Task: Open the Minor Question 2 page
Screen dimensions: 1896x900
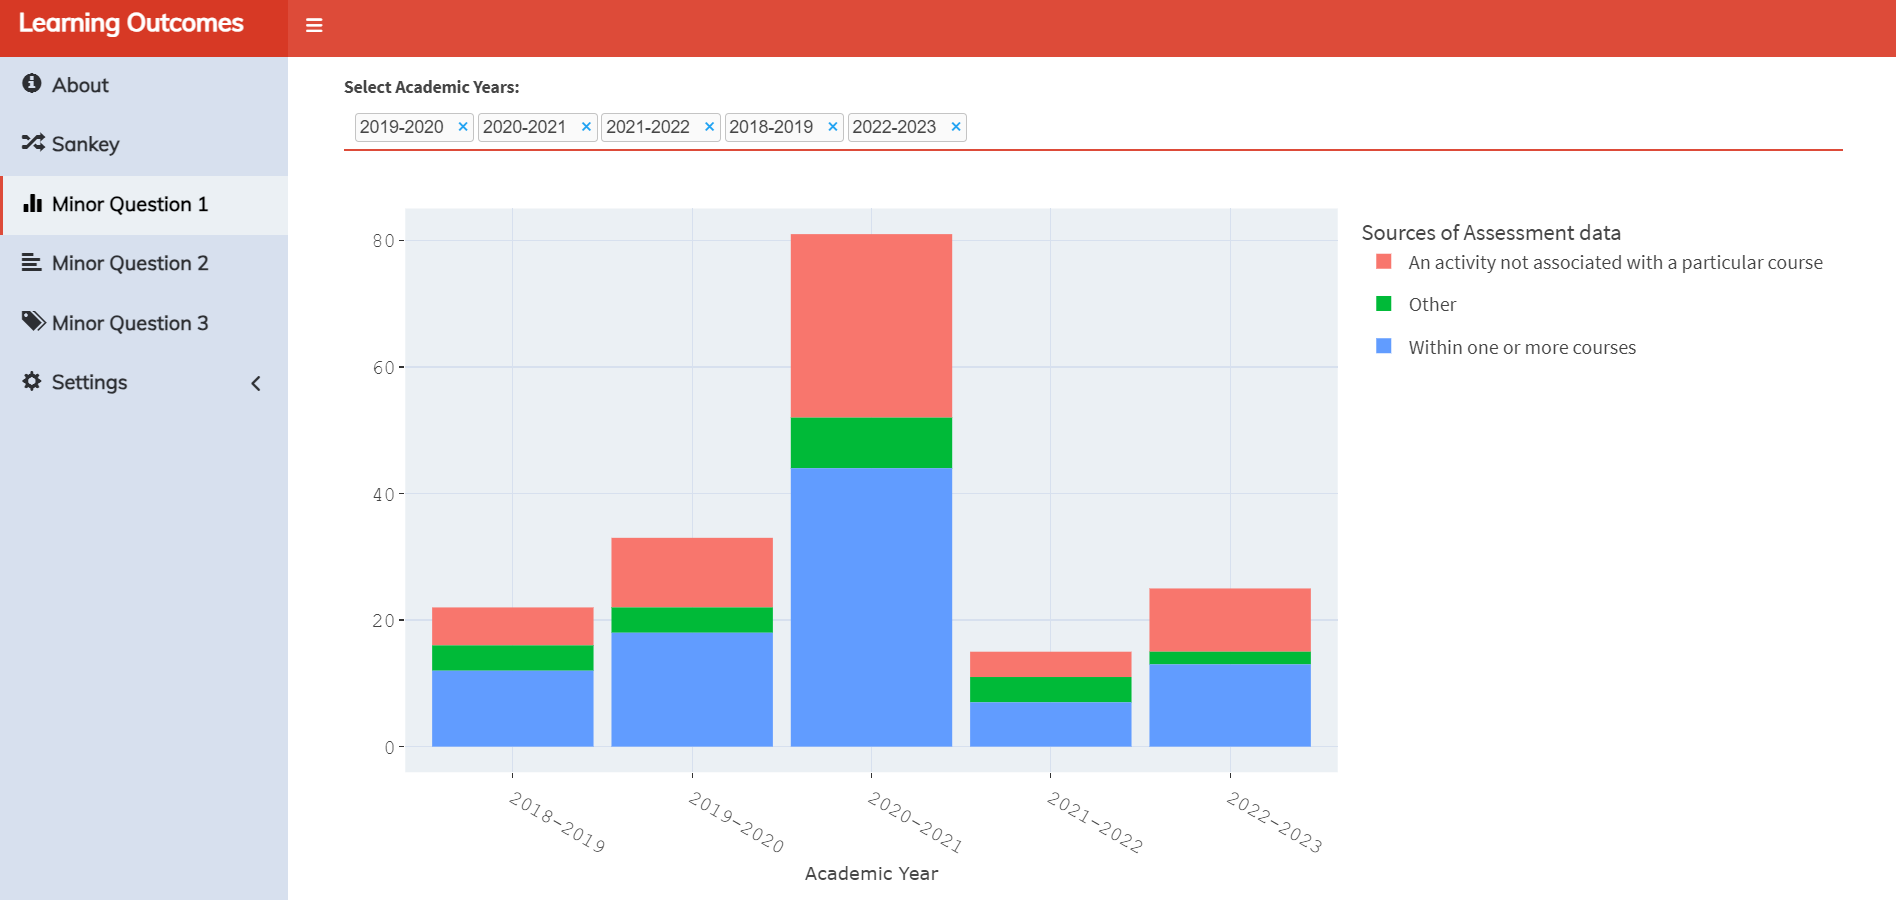Action: (130, 263)
